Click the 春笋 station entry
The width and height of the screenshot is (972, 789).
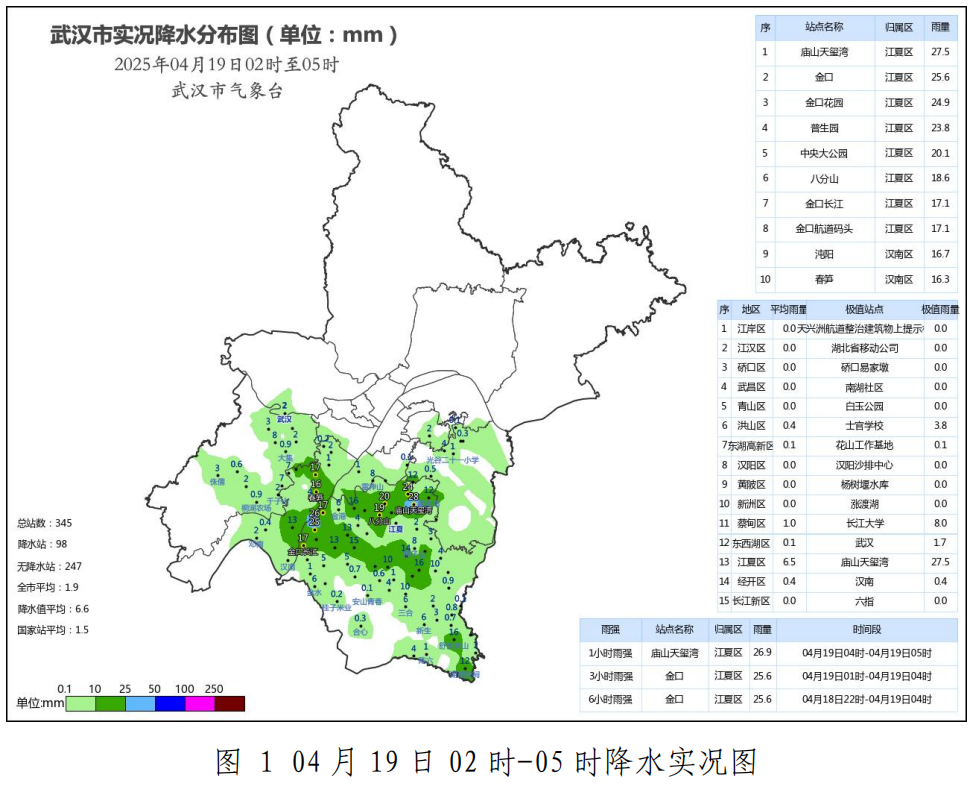click(824, 280)
